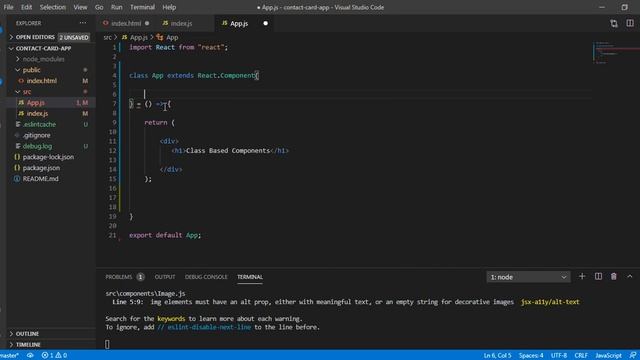Expand the Outline section

[27, 333]
